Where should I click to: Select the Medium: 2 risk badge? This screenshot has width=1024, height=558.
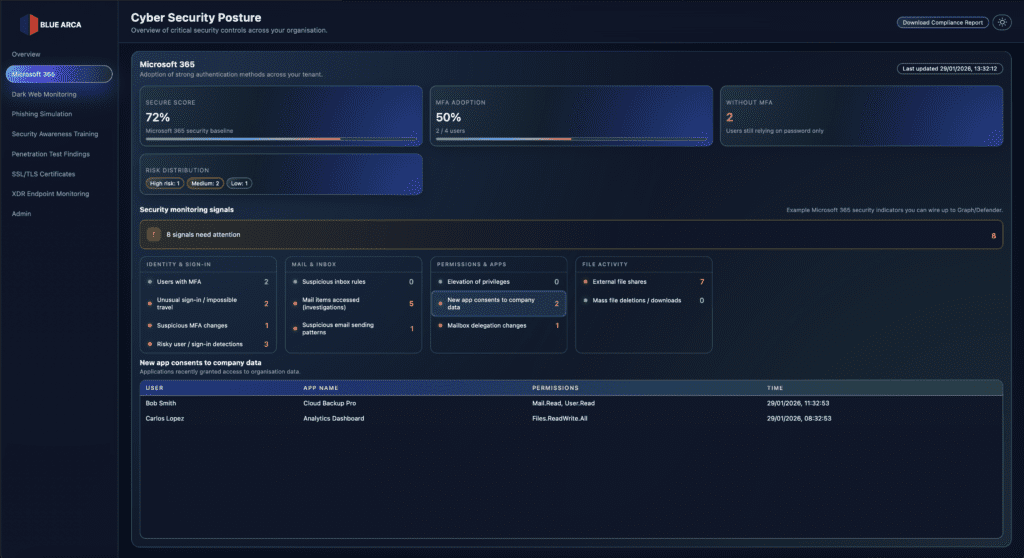pyautogui.click(x=205, y=183)
